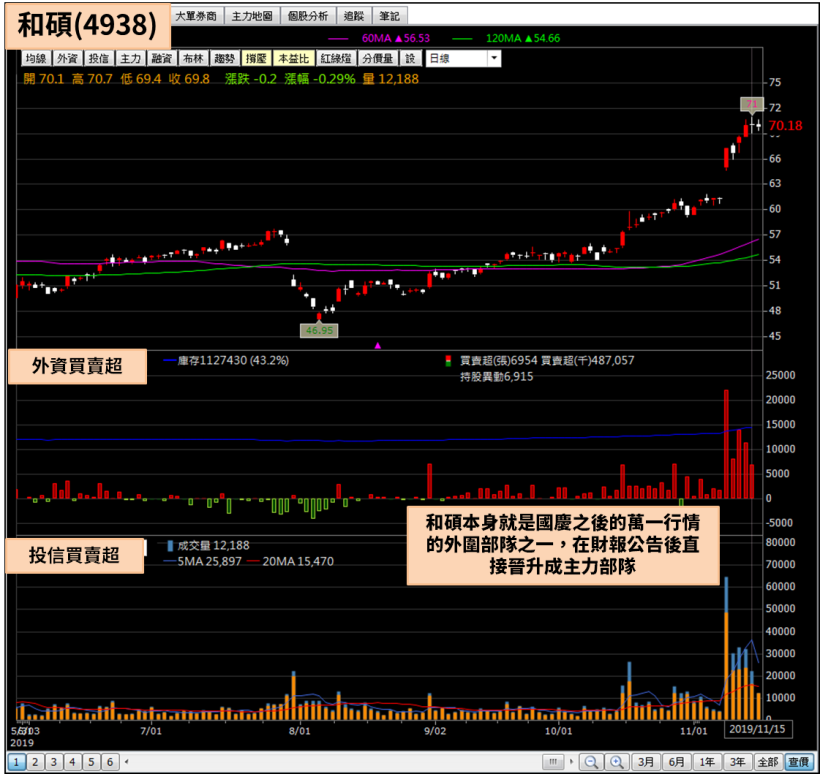
Task: Toggle the 分價量 volume-by-price indicator
Action: (x=378, y=58)
